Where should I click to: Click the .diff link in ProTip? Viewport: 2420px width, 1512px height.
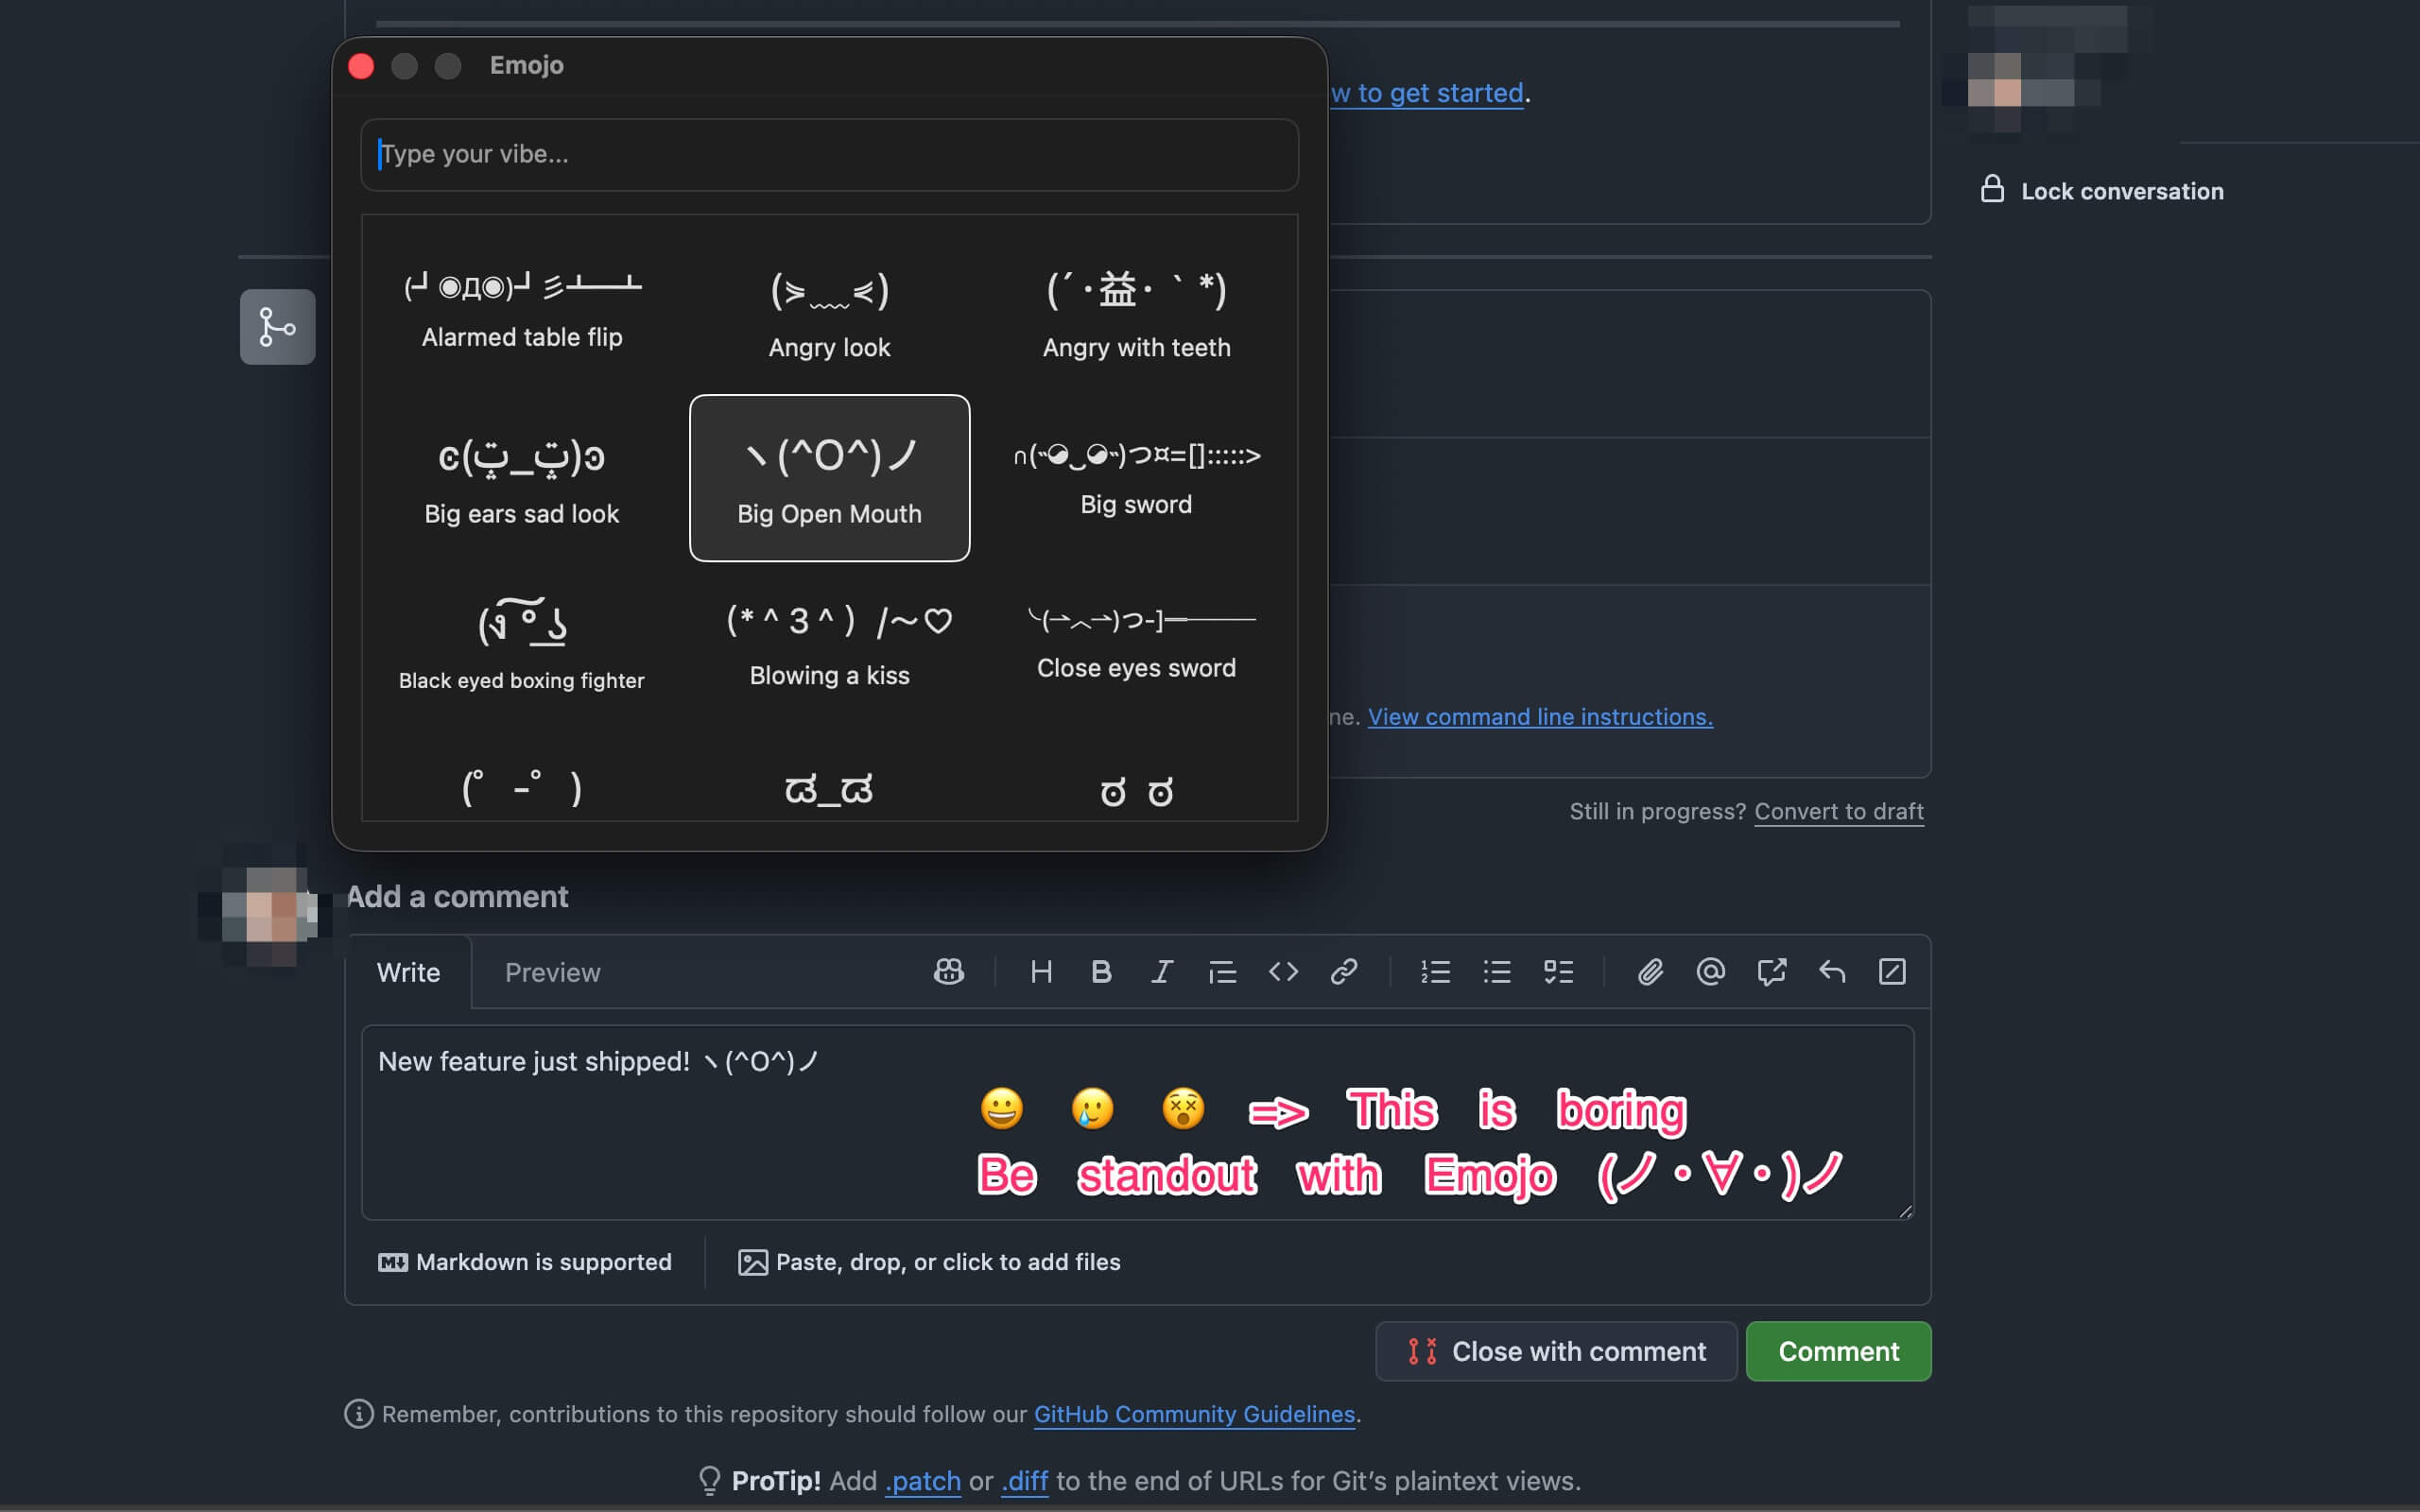pos(1024,1480)
